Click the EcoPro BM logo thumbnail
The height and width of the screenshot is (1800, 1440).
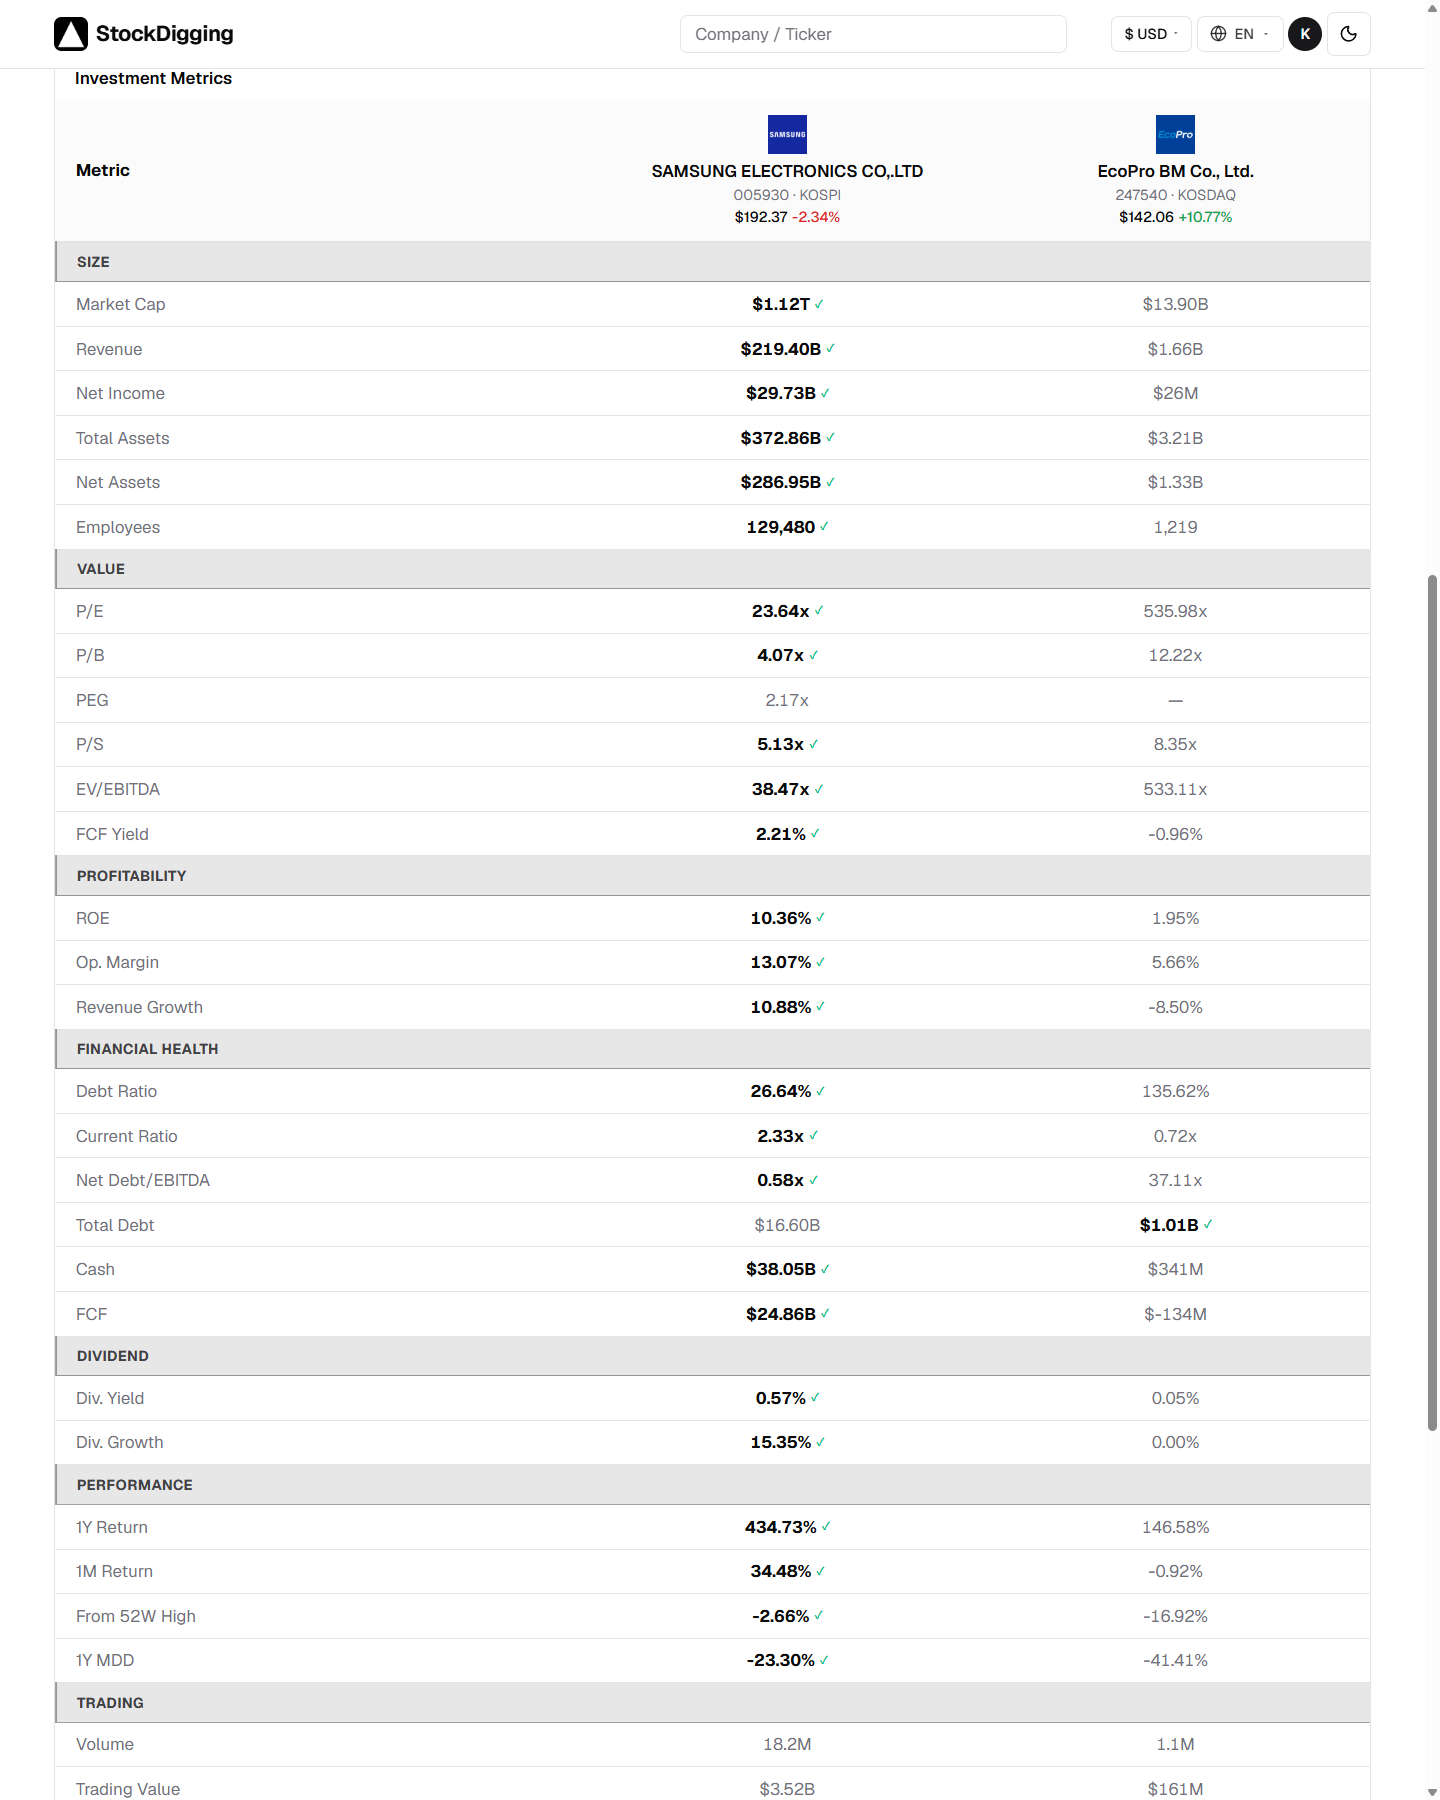[x=1175, y=134]
